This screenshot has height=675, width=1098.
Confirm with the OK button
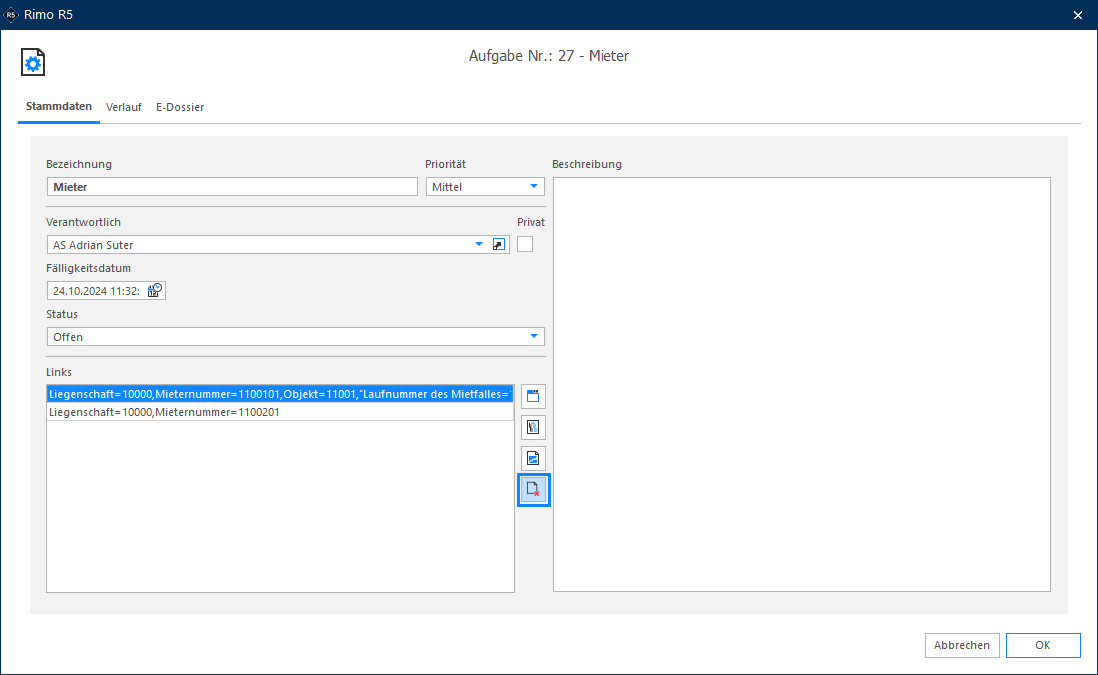(x=1043, y=645)
